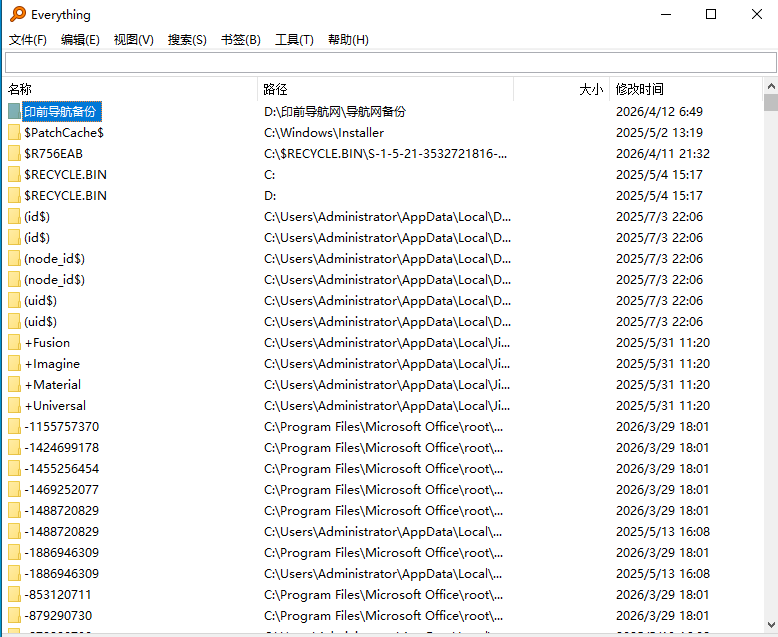This screenshot has width=778, height=637.
Task: Click folder icon of $RECYCLE.BIN on D:
Action: pos(14,195)
